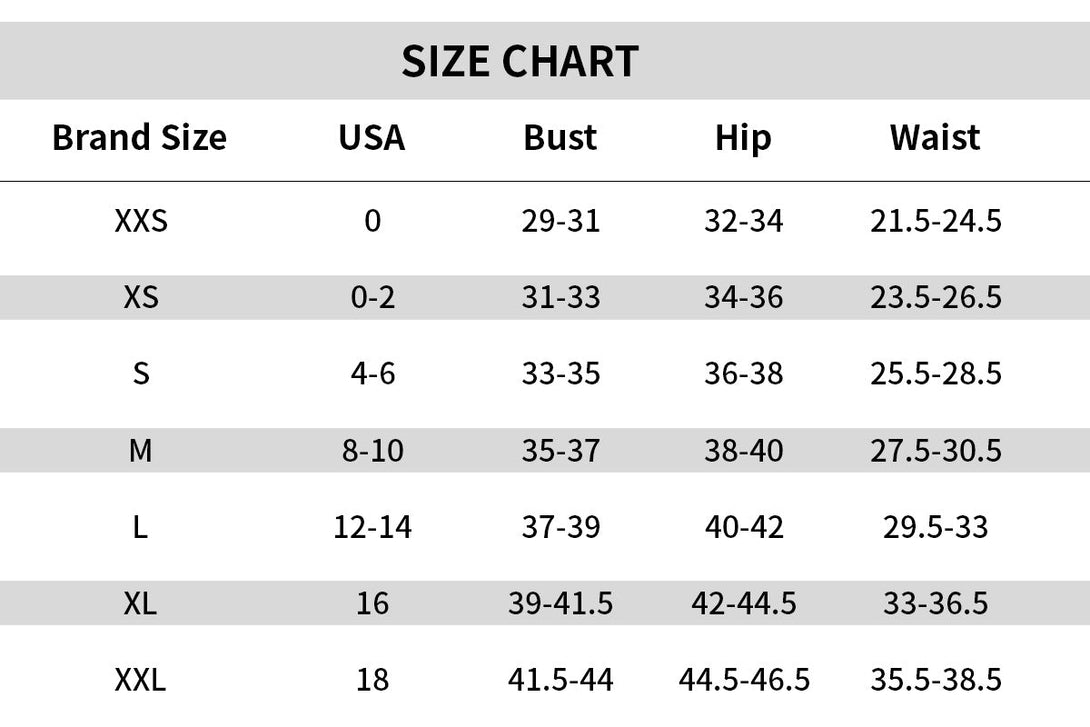Click the L brand size label

tap(140, 527)
